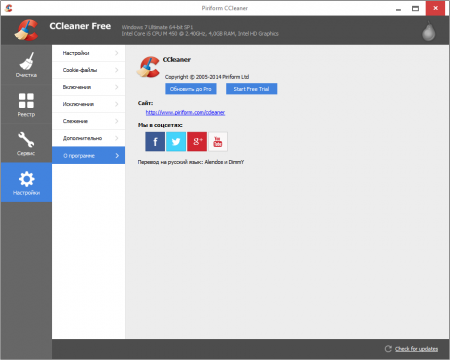Screen dimensions: 450x360
Task: Click the chevron on the Cookie-файлы row
Action: tap(117, 70)
